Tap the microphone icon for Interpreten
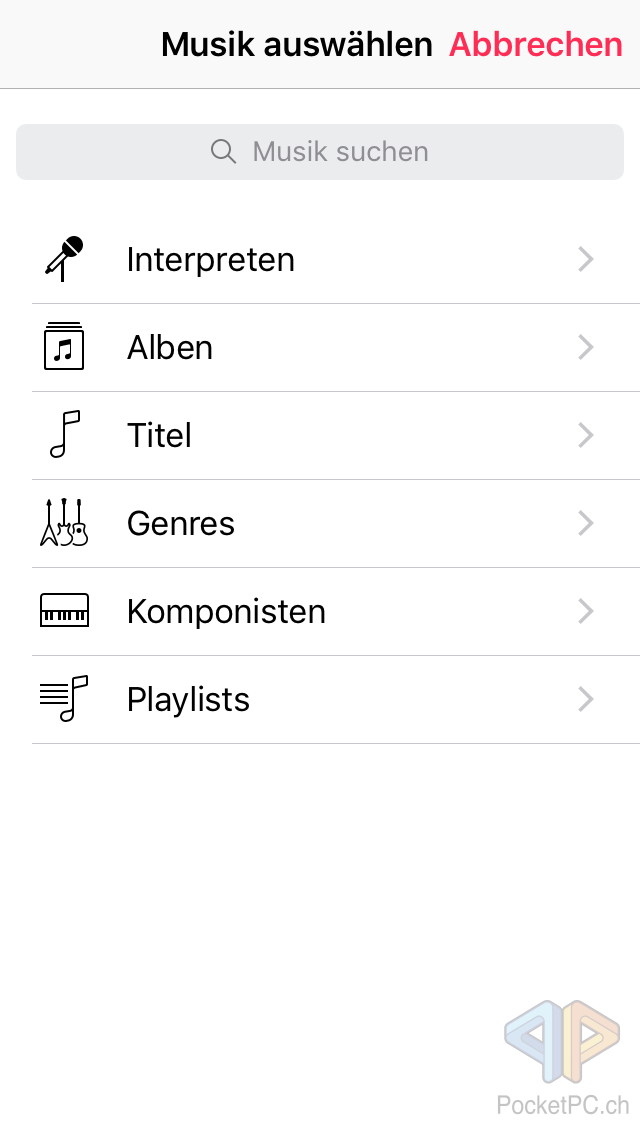This screenshot has width=640, height=1136. [x=64, y=259]
